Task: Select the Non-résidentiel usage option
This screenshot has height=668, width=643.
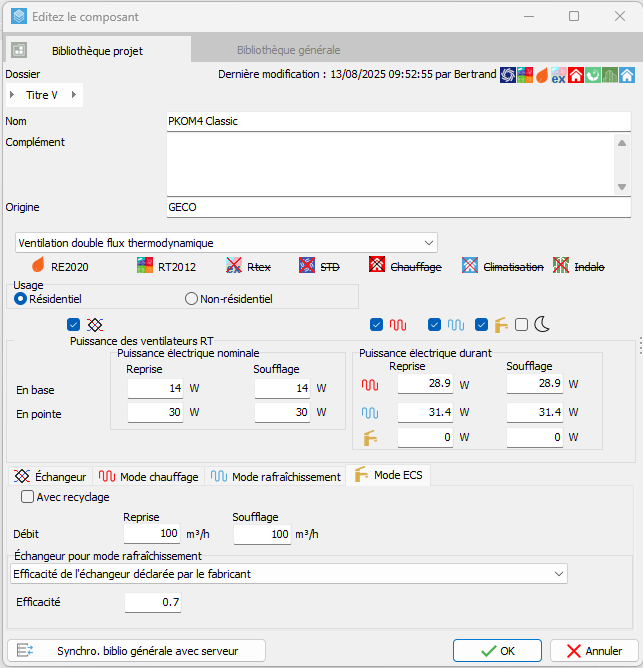Action: tap(192, 298)
